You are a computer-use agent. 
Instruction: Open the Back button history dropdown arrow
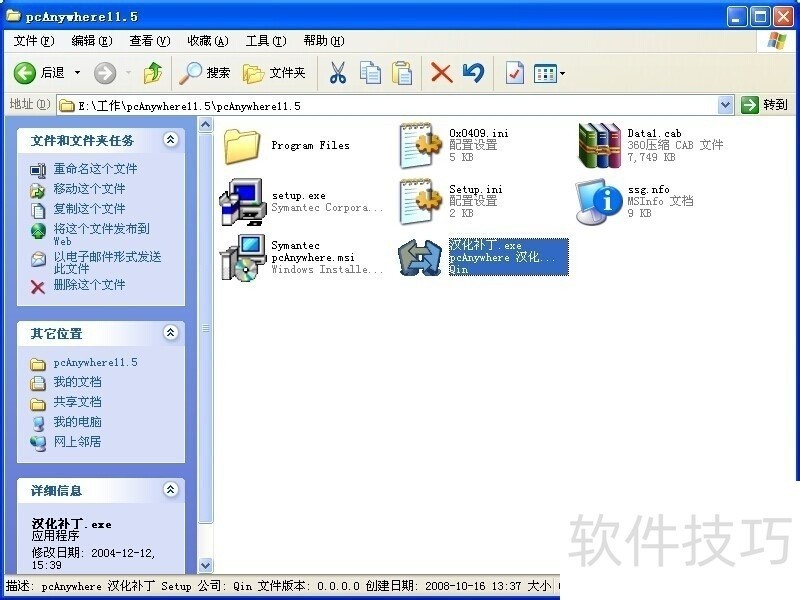point(78,73)
